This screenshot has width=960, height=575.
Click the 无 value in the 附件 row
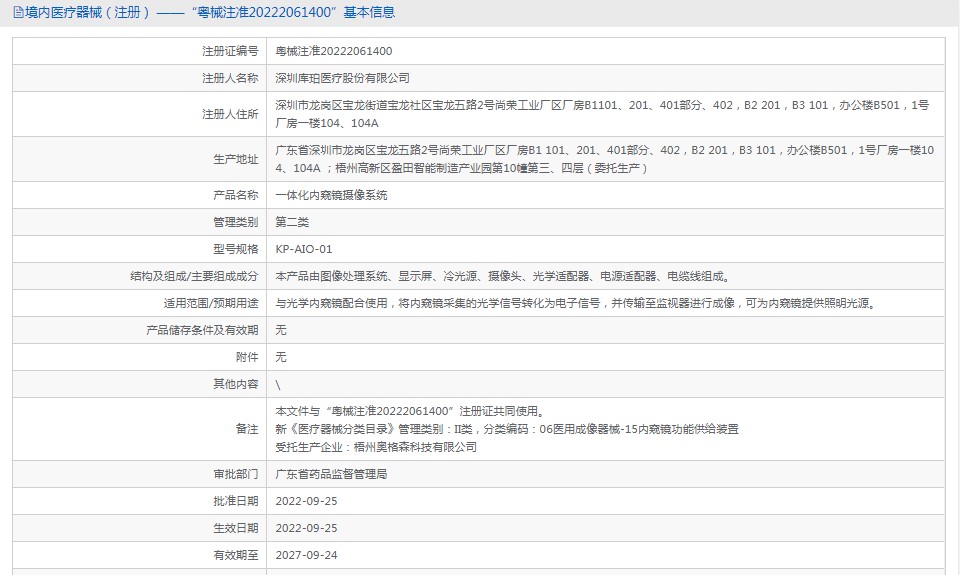pos(280,357)
